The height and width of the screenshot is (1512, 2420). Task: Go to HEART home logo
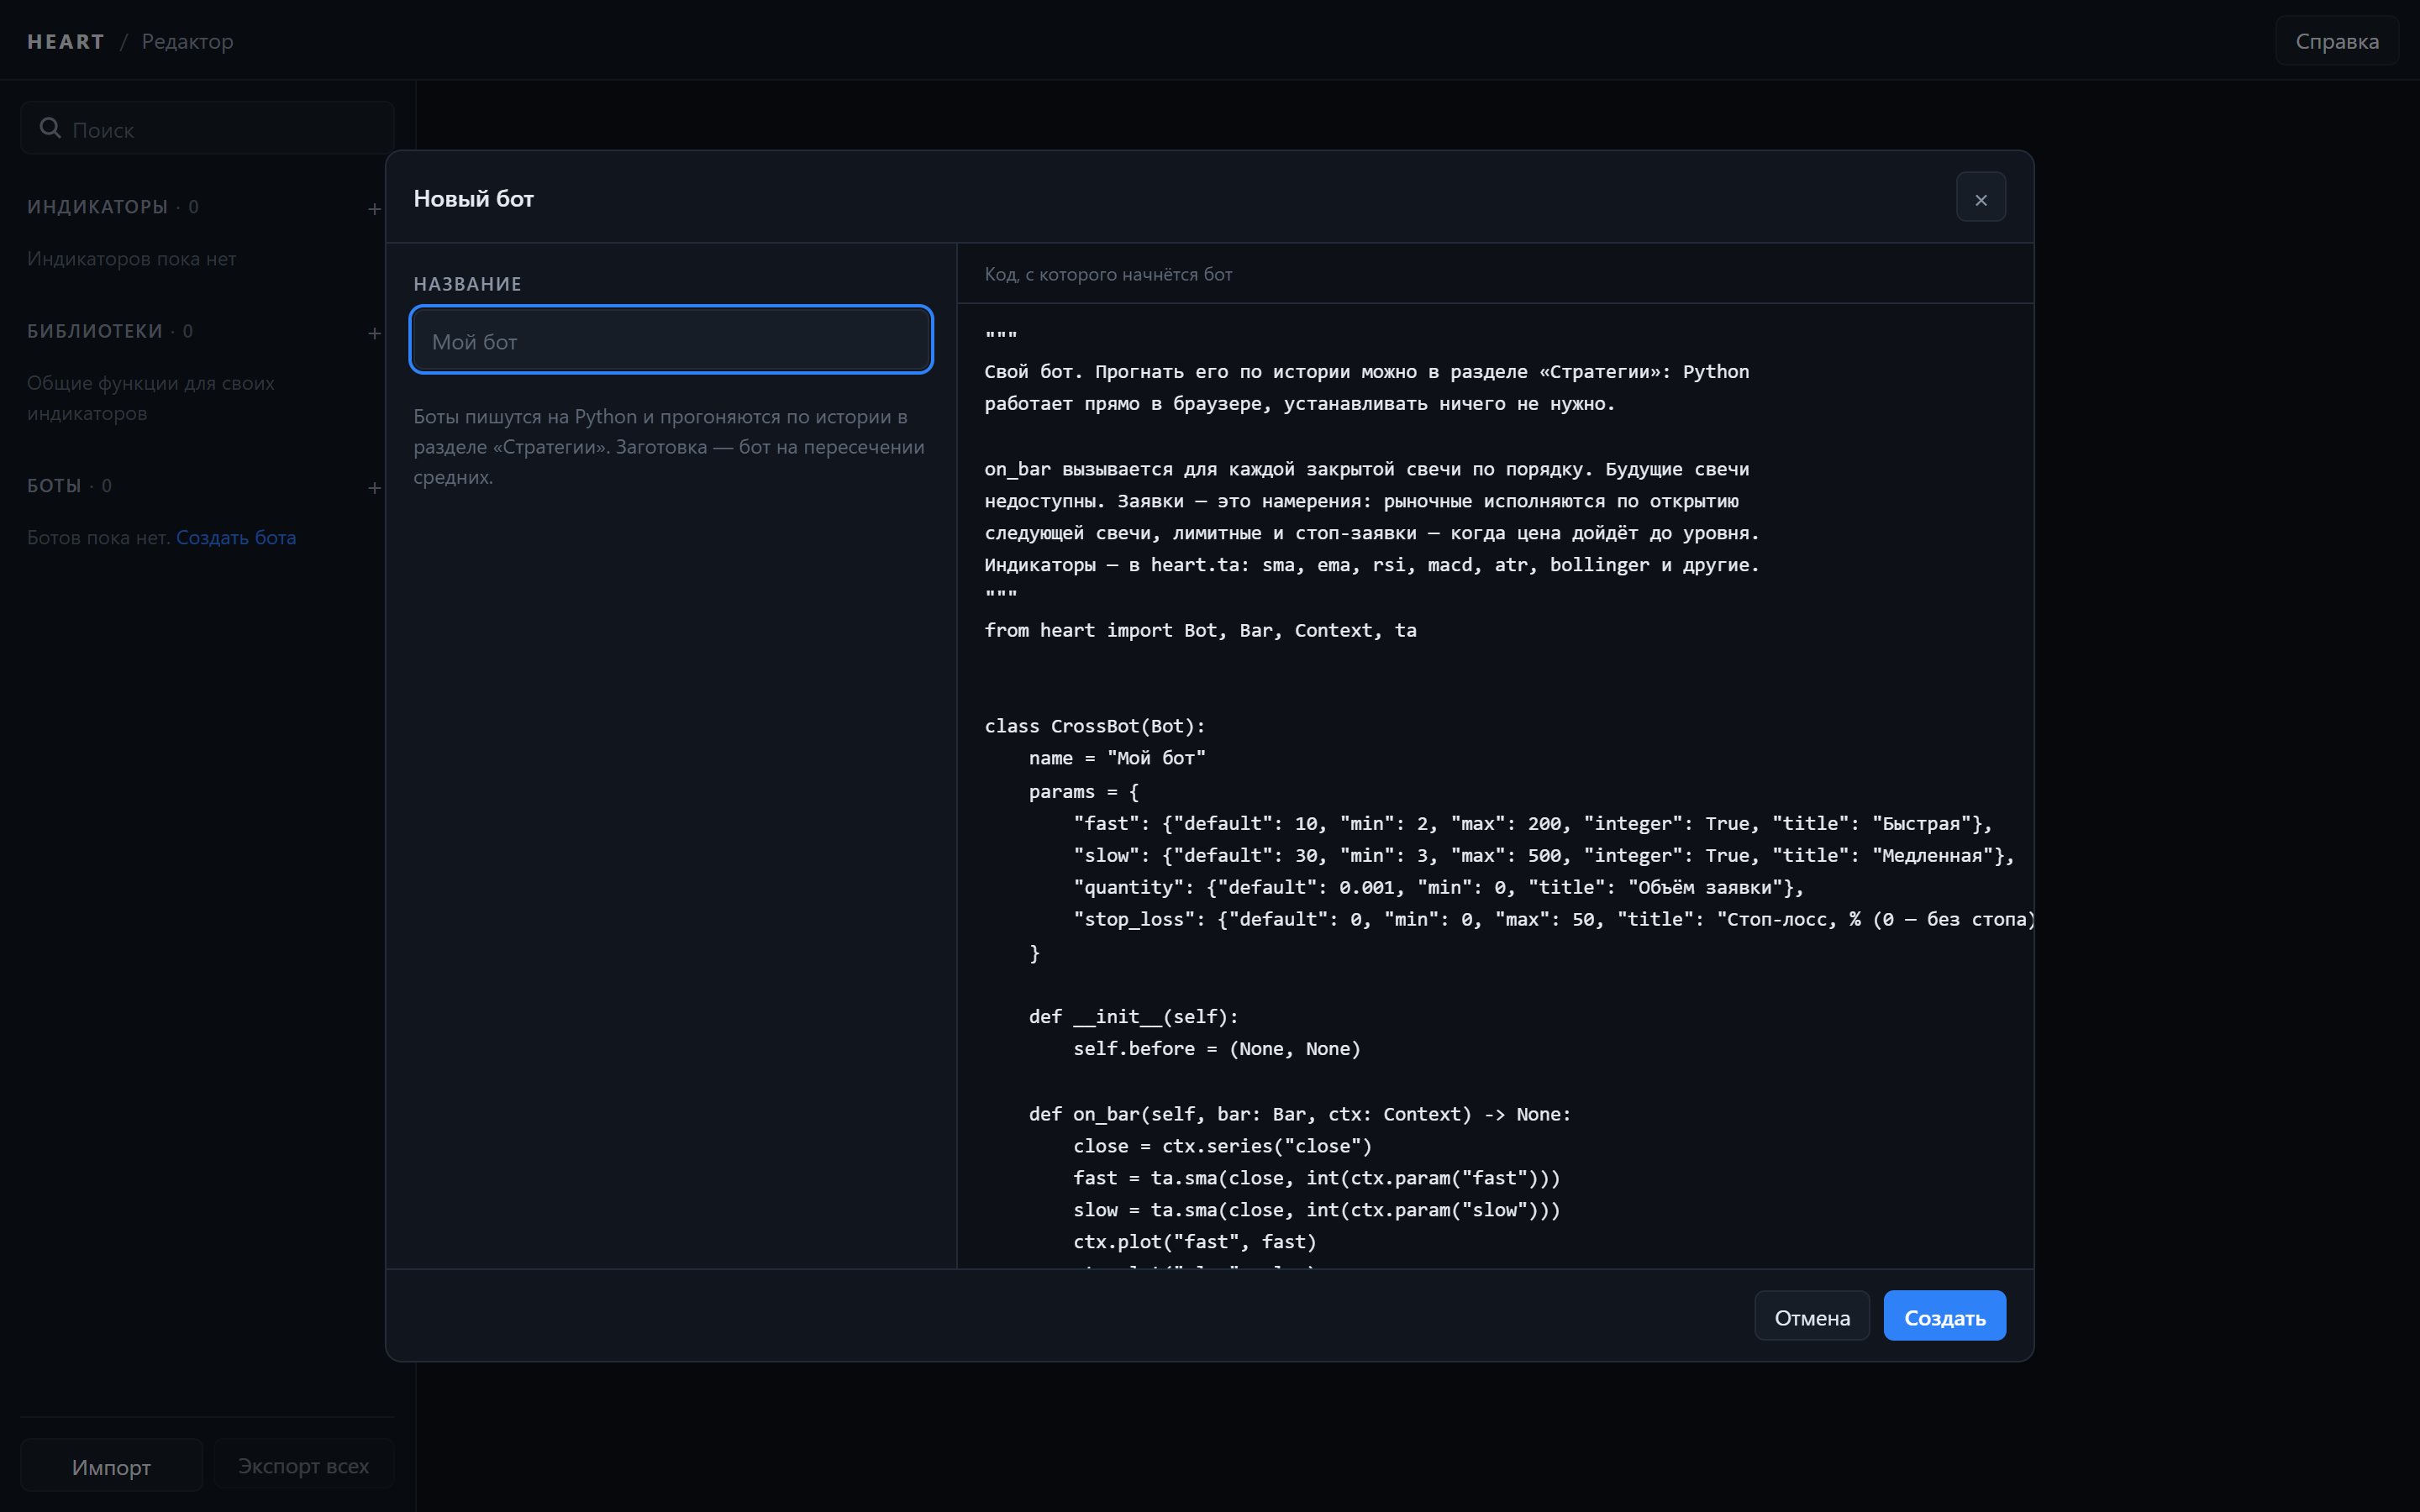pyautogui.click(x=66, y=41)
